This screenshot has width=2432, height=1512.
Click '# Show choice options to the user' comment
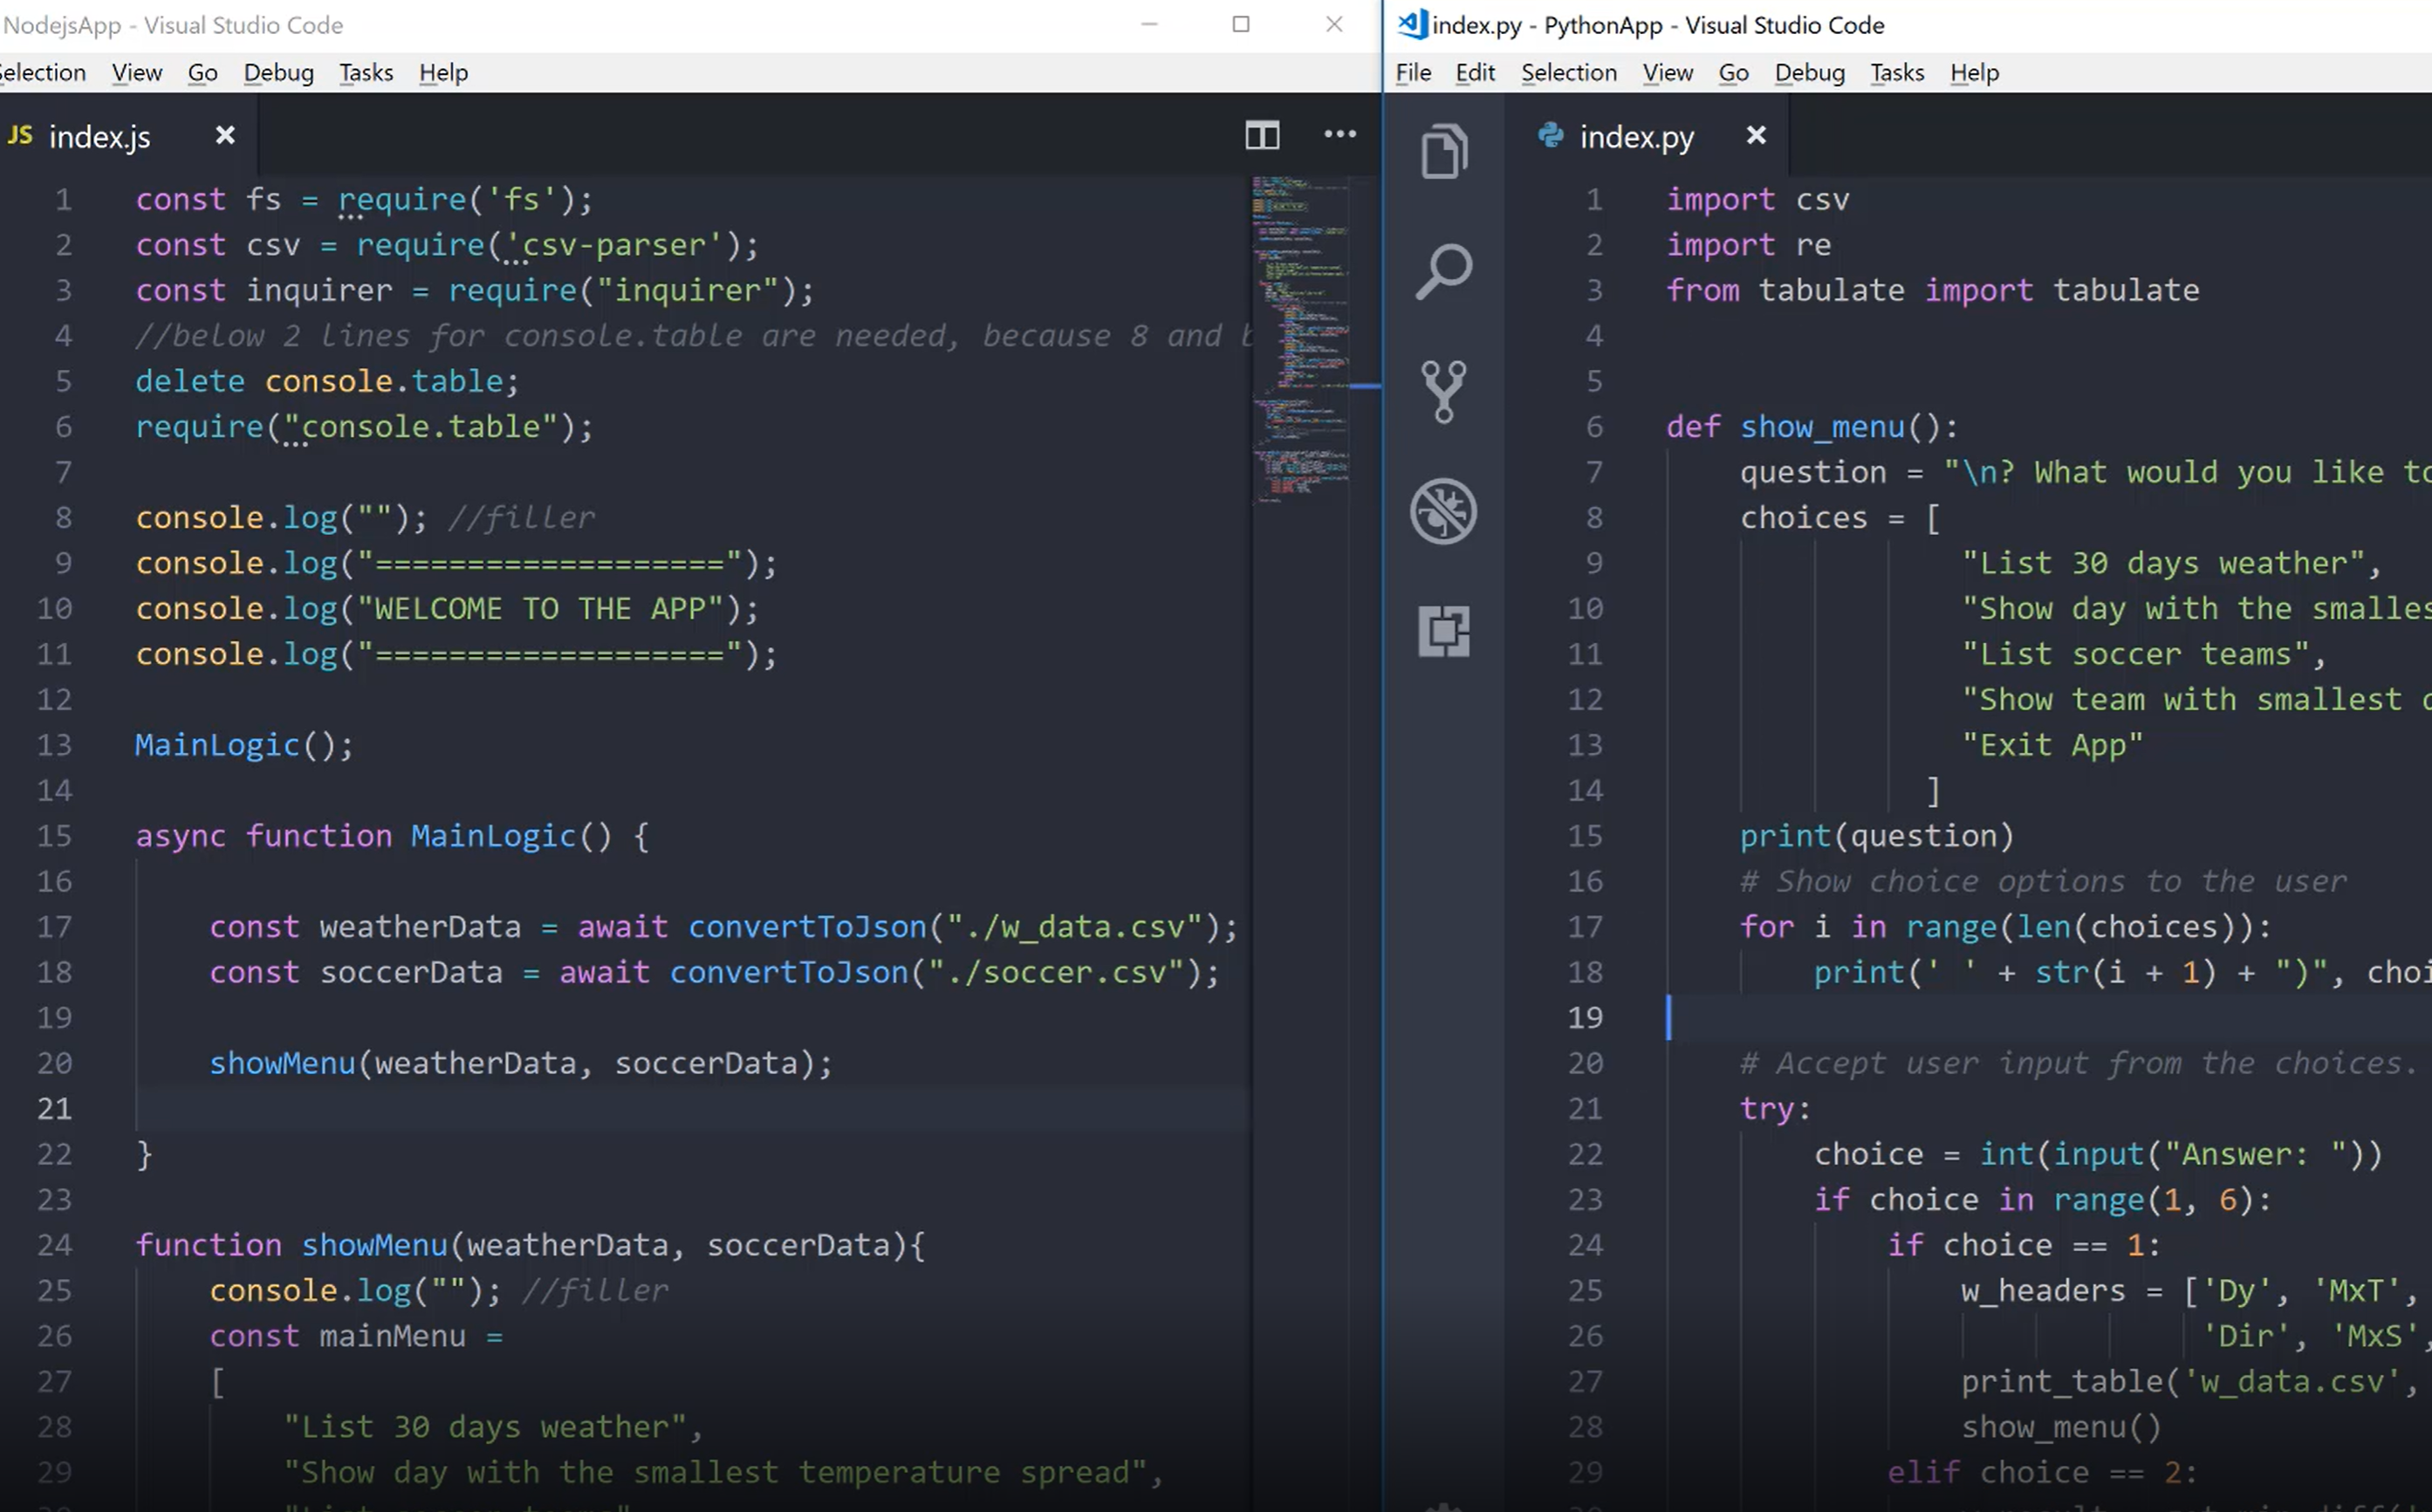[2043, 881]
